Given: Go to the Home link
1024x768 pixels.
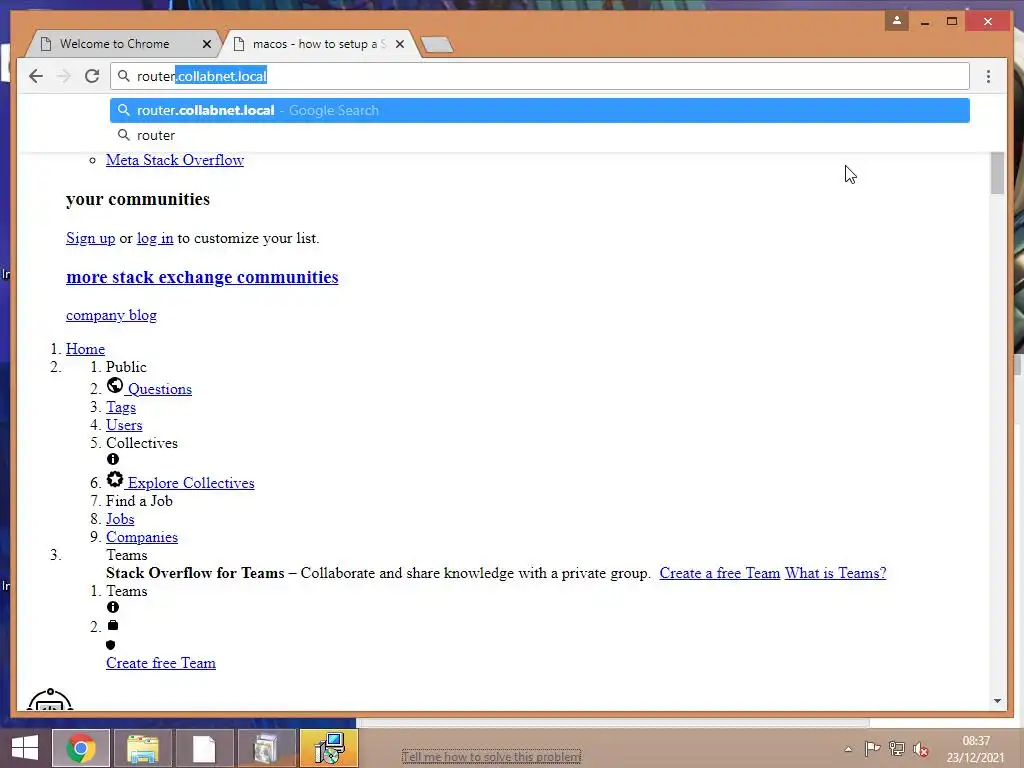Looking at the screenshot, I should click(x=85, y=349).
